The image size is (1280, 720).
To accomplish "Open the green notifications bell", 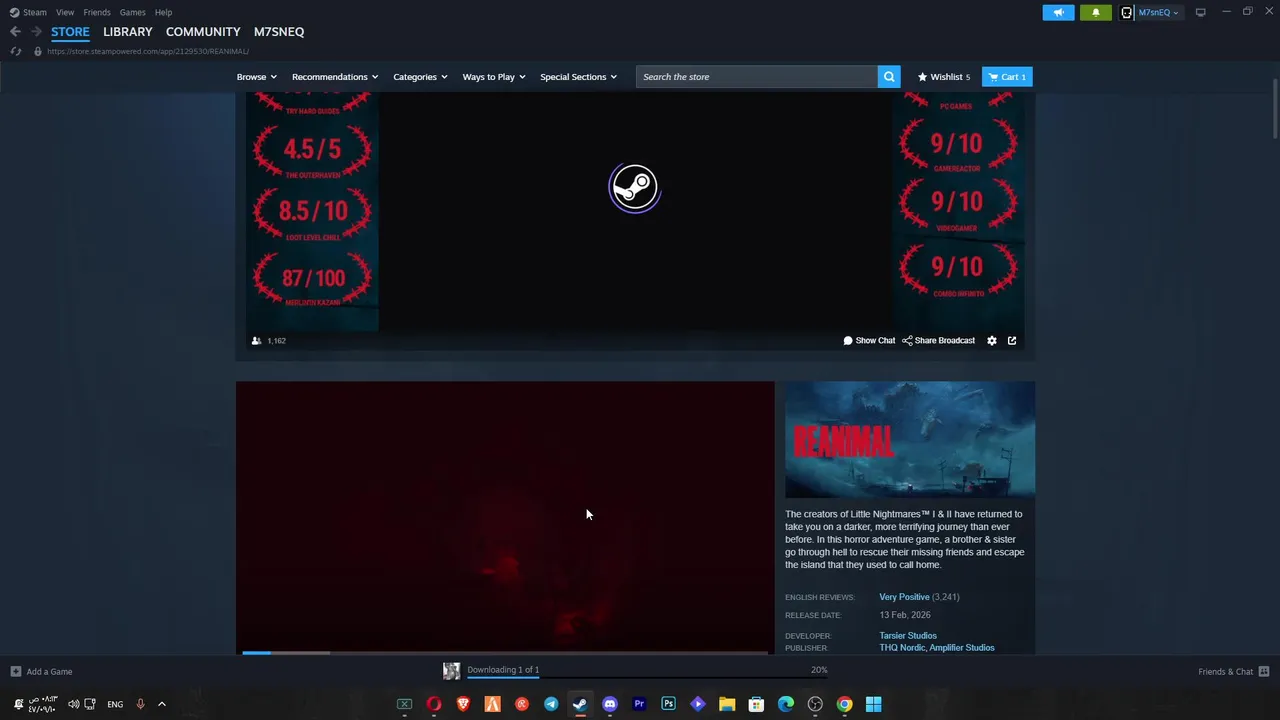I will tap(1095, 12).
